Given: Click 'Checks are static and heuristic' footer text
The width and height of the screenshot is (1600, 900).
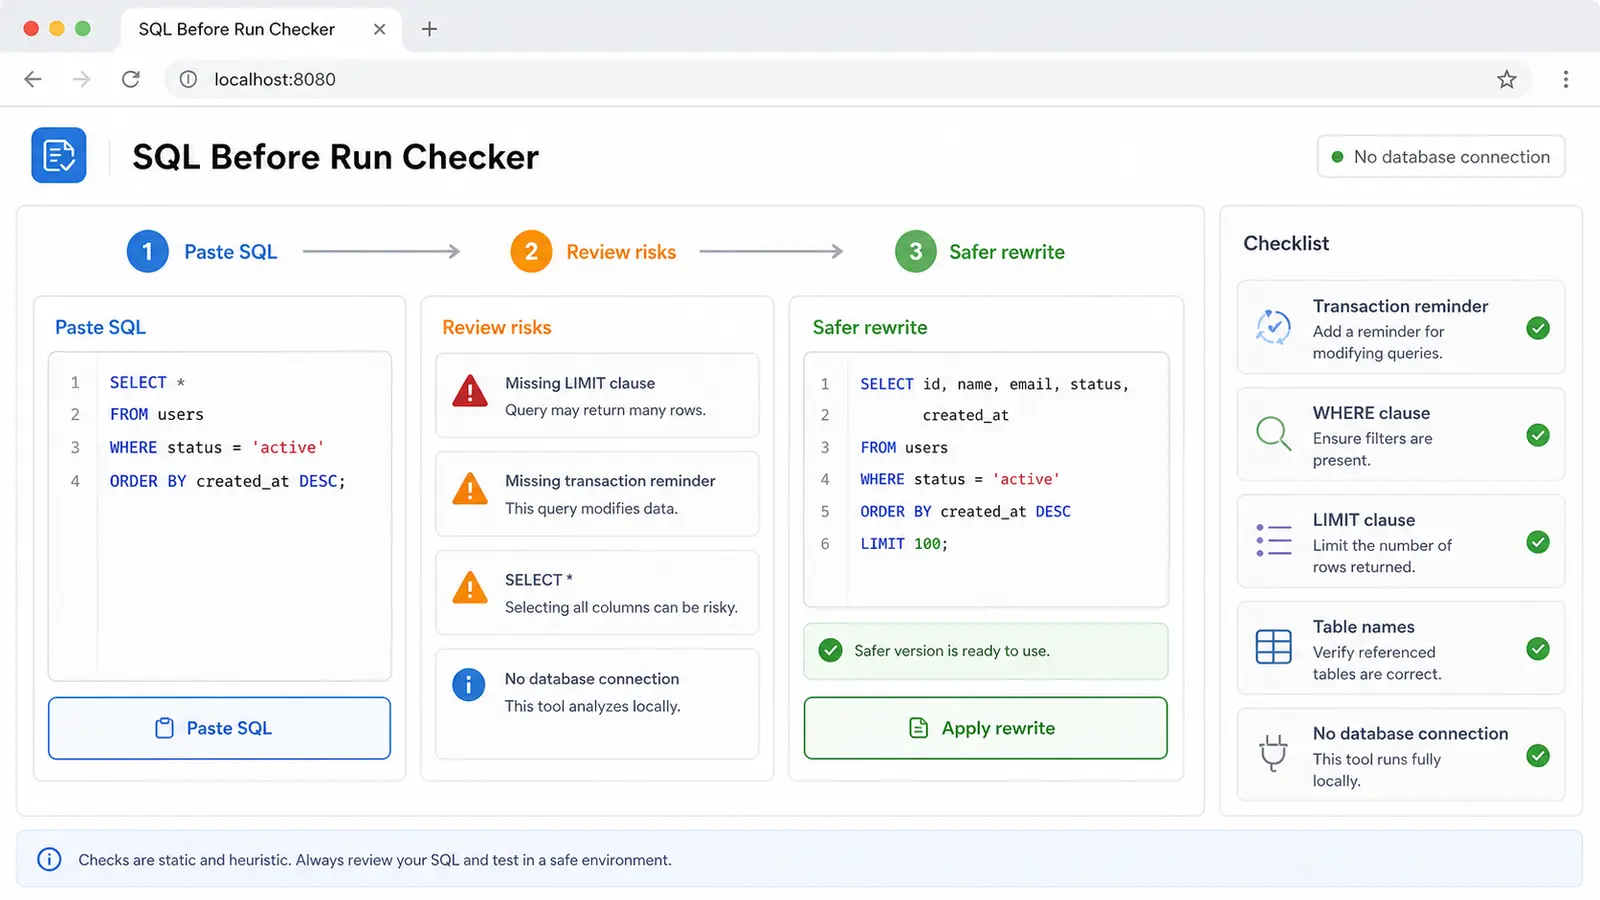Looking at the screenshot, I should pos(375,860).
